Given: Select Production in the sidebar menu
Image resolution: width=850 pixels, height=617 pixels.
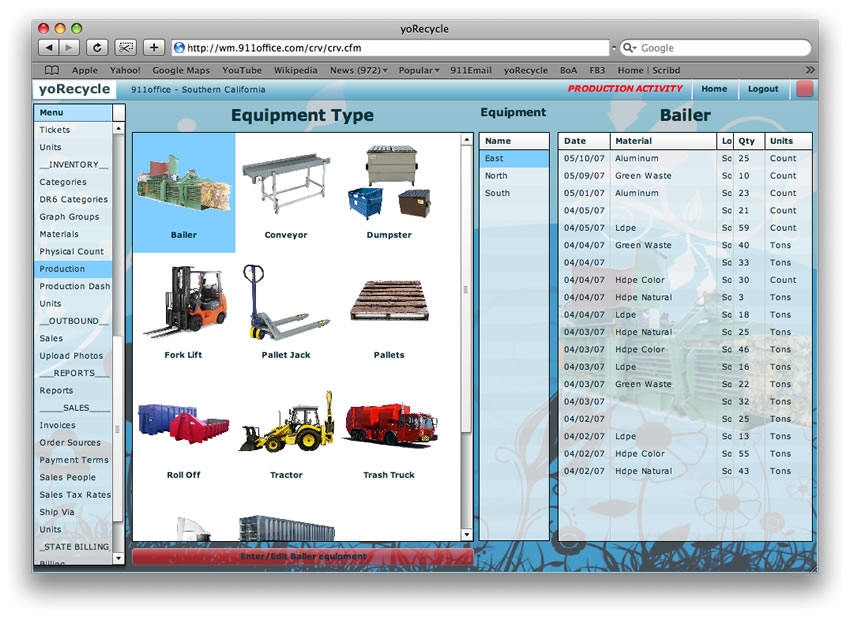Looking at the screenshot, I should [73, 269].
